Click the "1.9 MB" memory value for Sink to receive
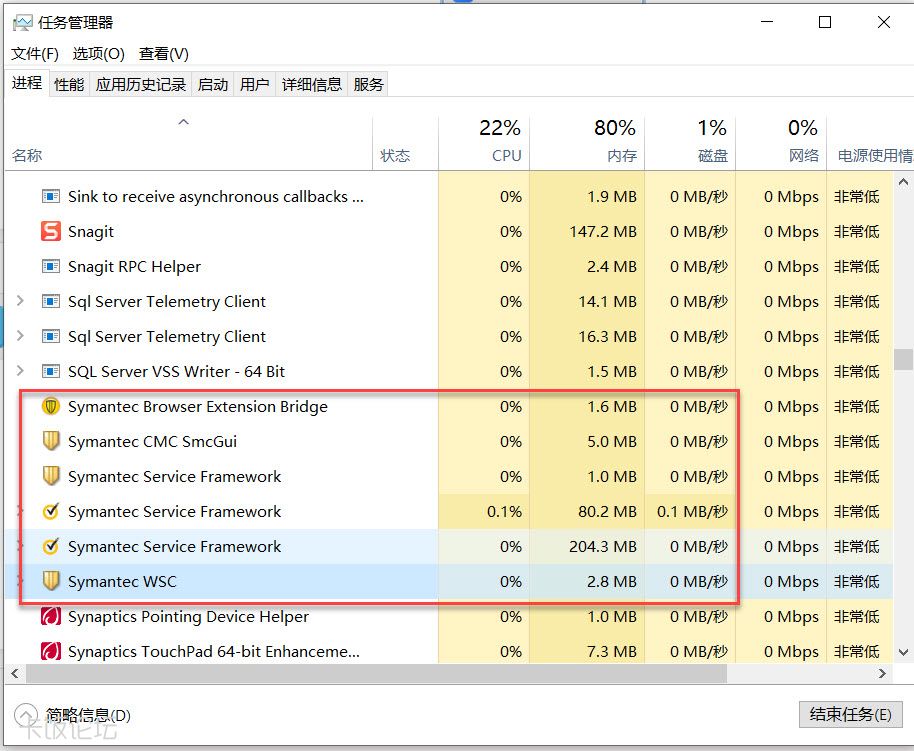Screen dimensions: 914x751 611,196
